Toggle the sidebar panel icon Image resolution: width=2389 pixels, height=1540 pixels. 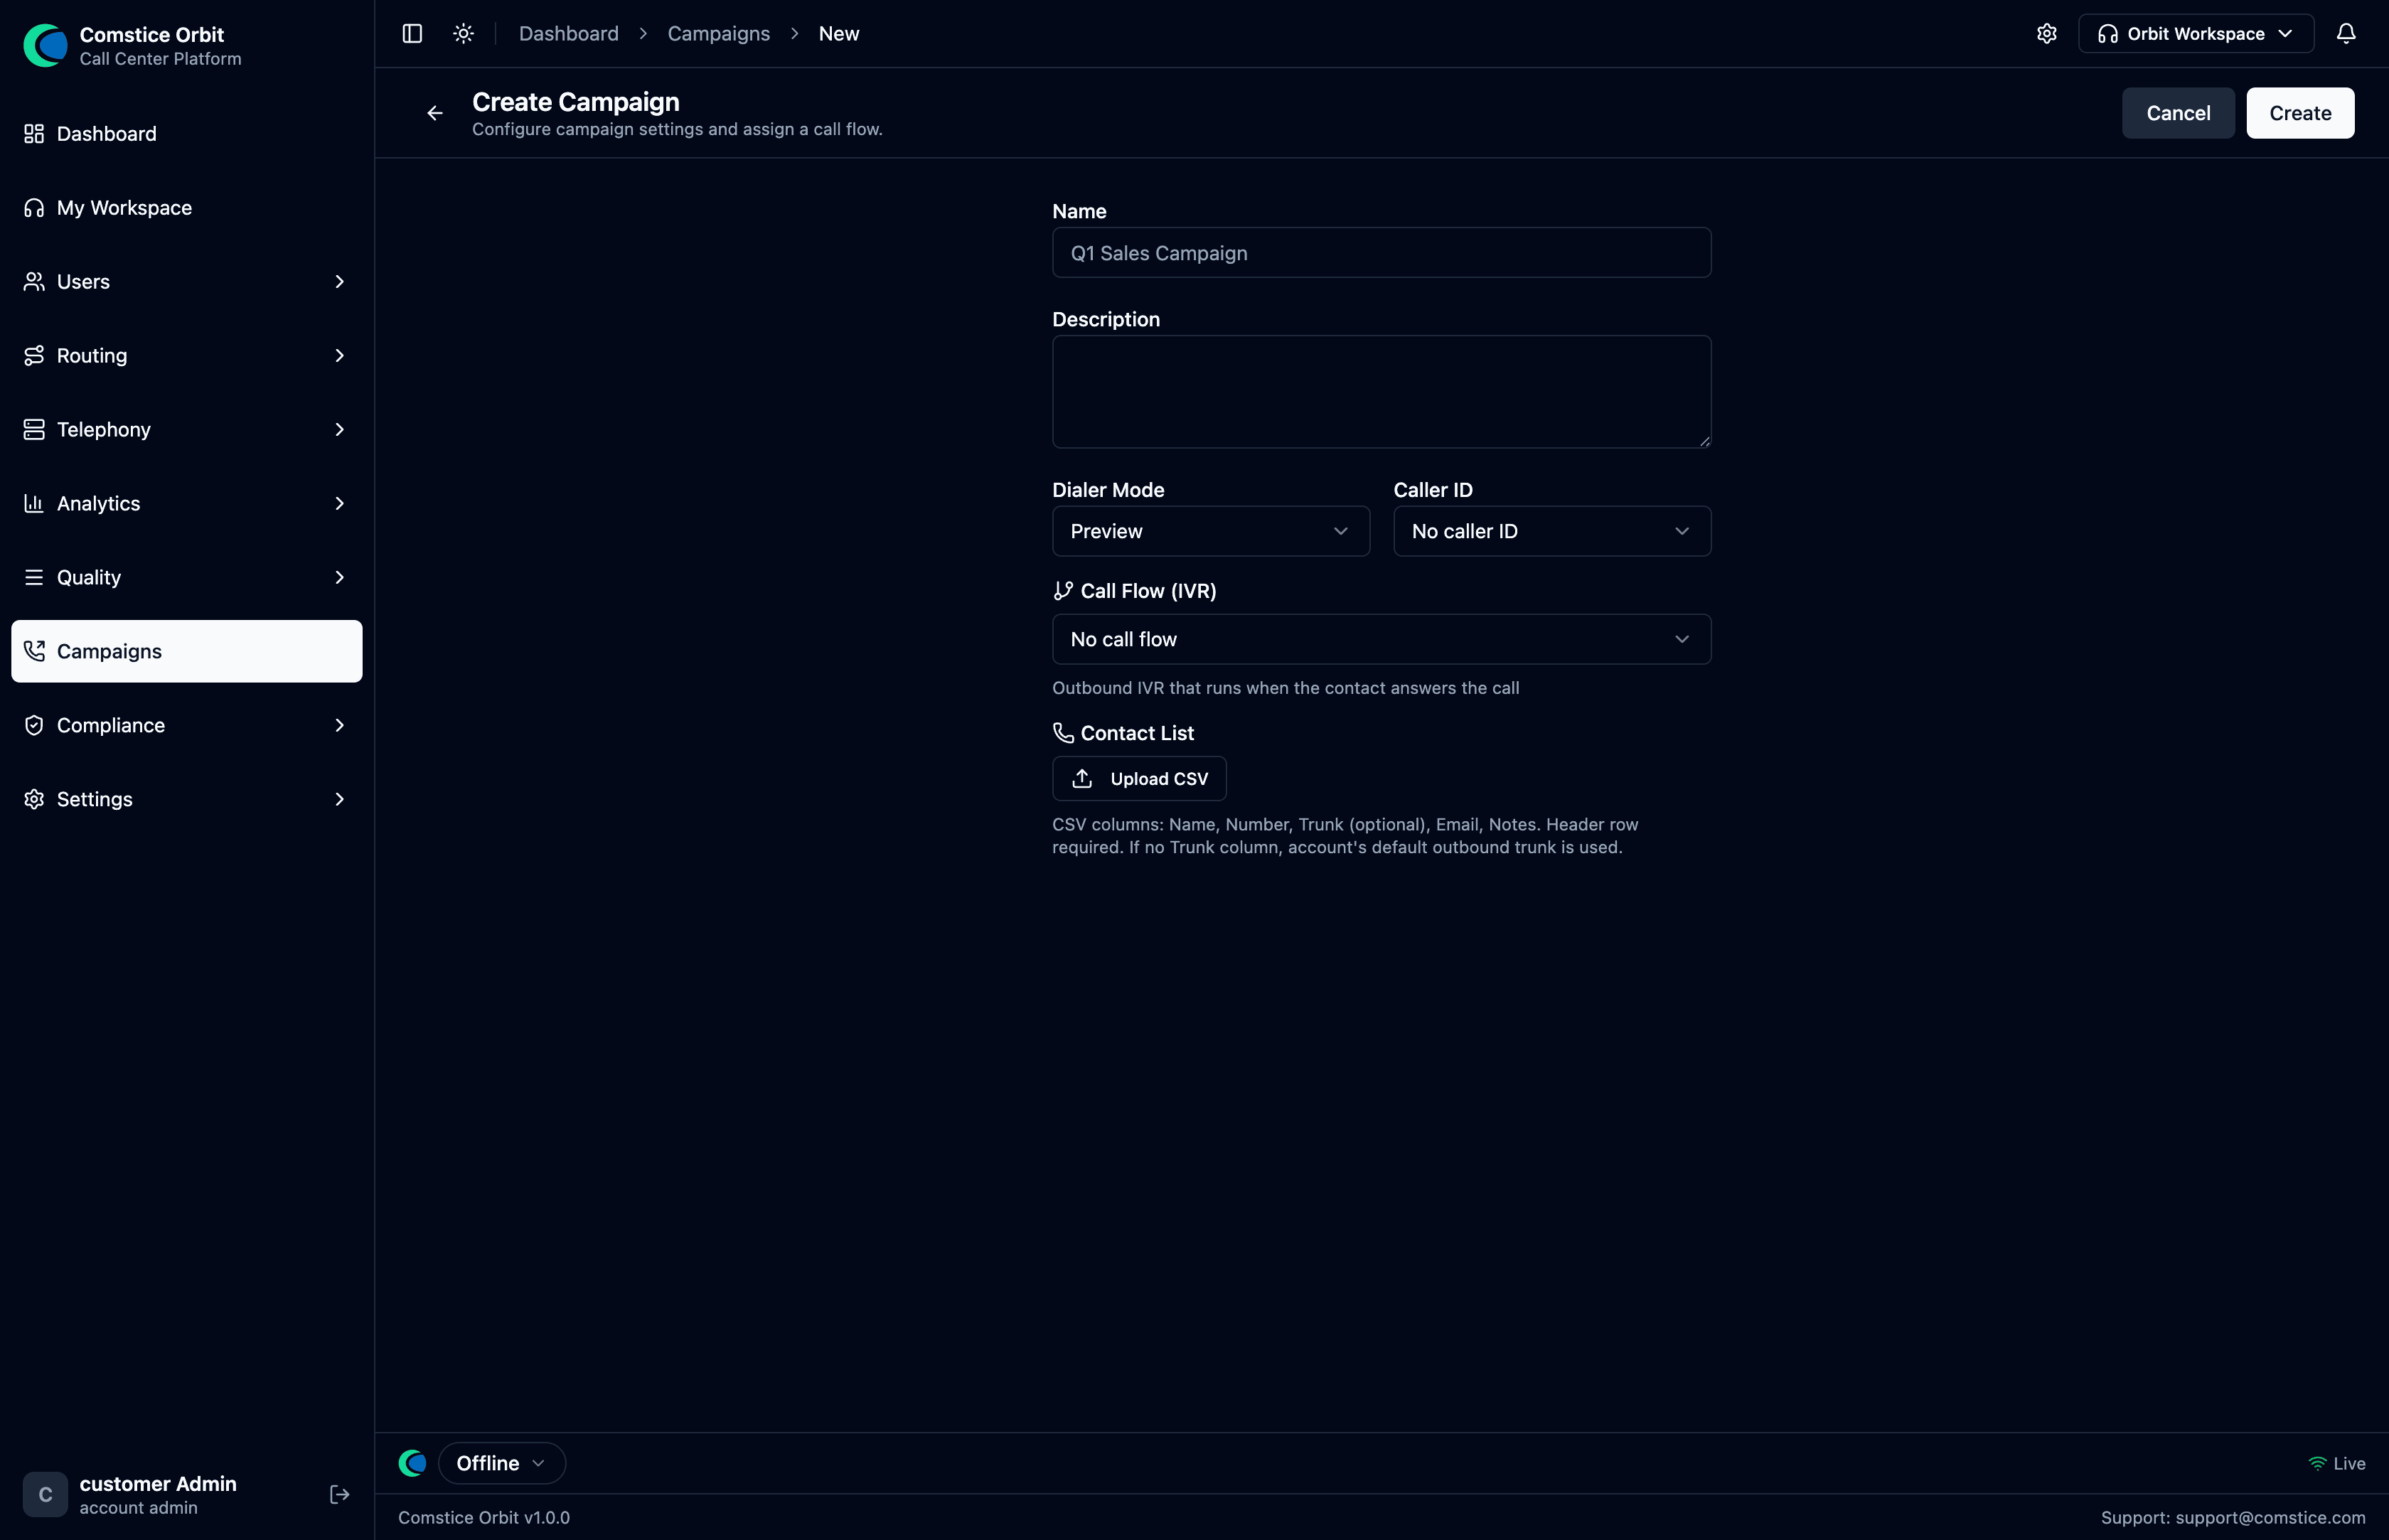click(x=412, y=34)
